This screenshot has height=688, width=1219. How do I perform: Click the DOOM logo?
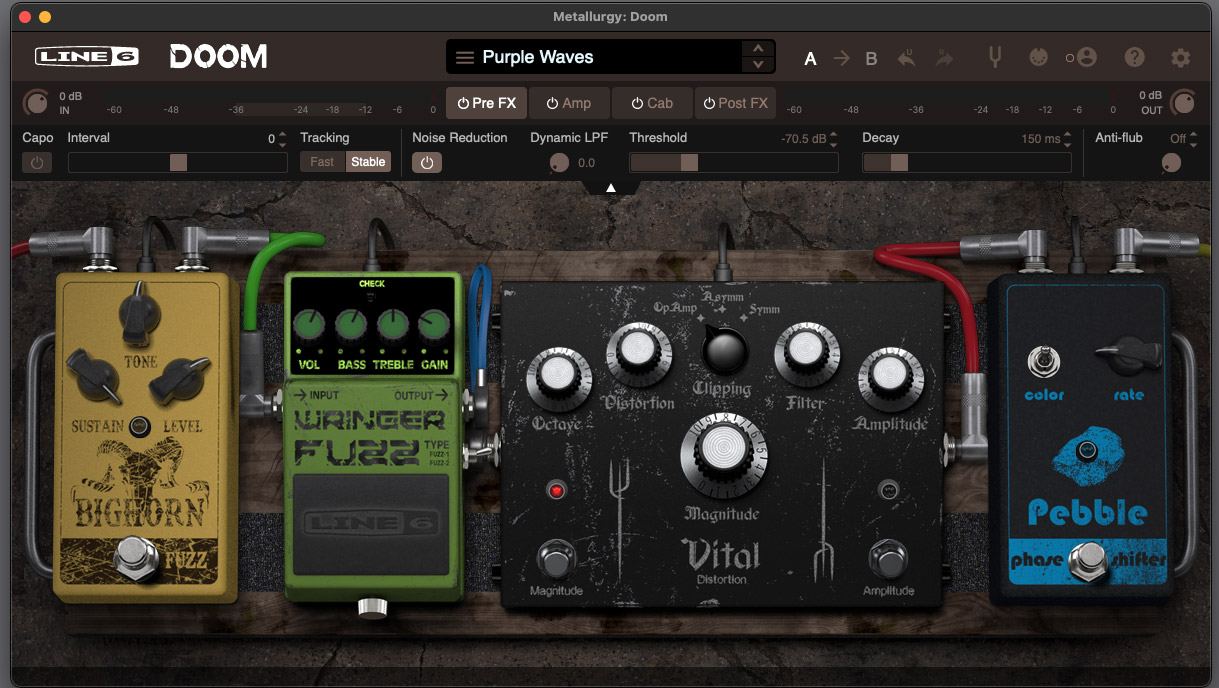[x=218, y=57]
